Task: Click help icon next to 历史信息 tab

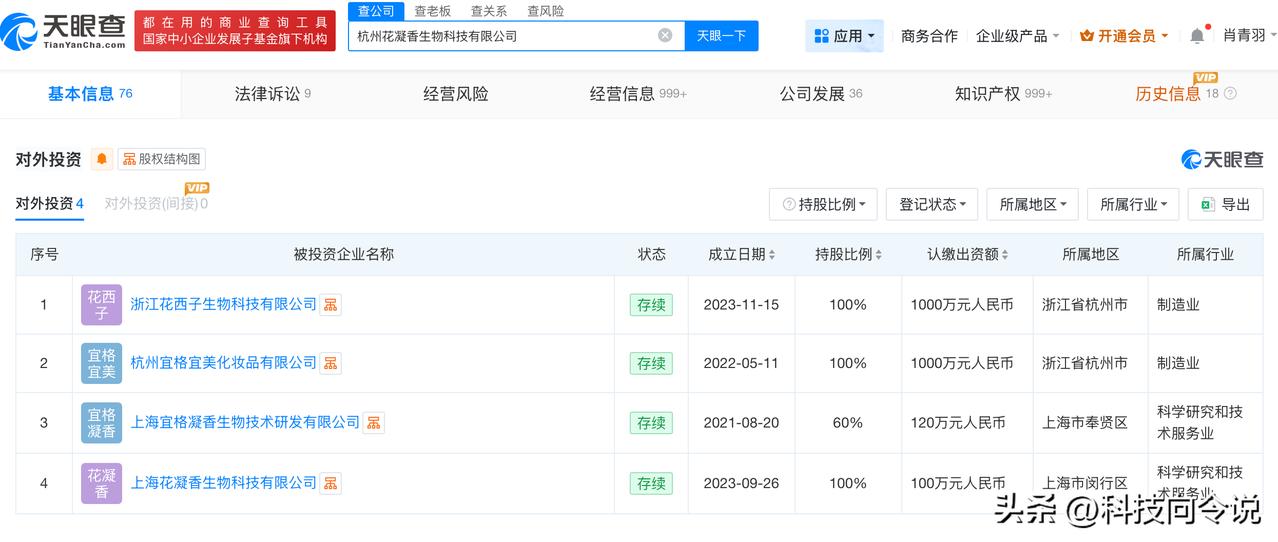Action: point(1230,94)
